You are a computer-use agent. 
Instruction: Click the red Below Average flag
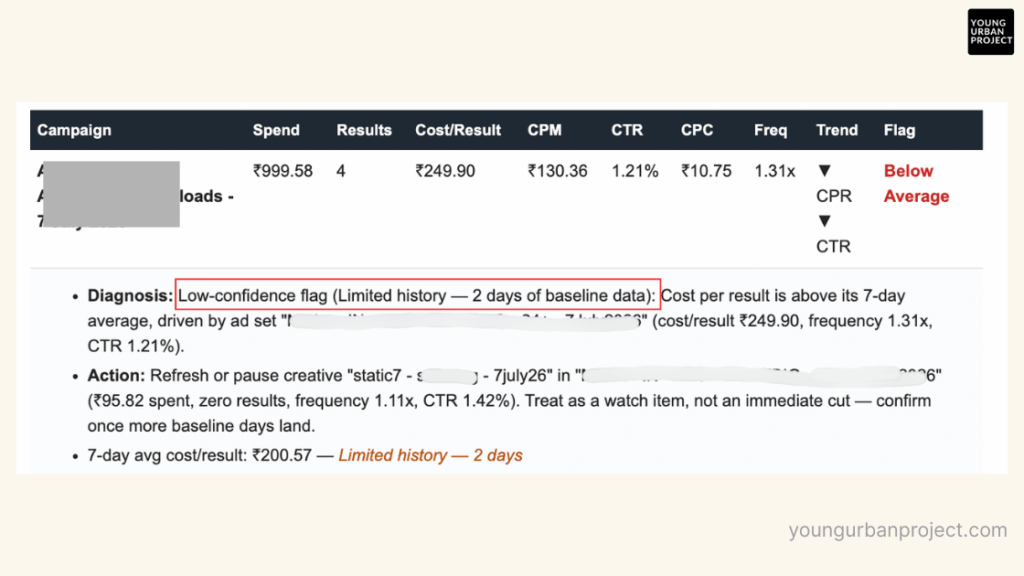click(916, 184)
